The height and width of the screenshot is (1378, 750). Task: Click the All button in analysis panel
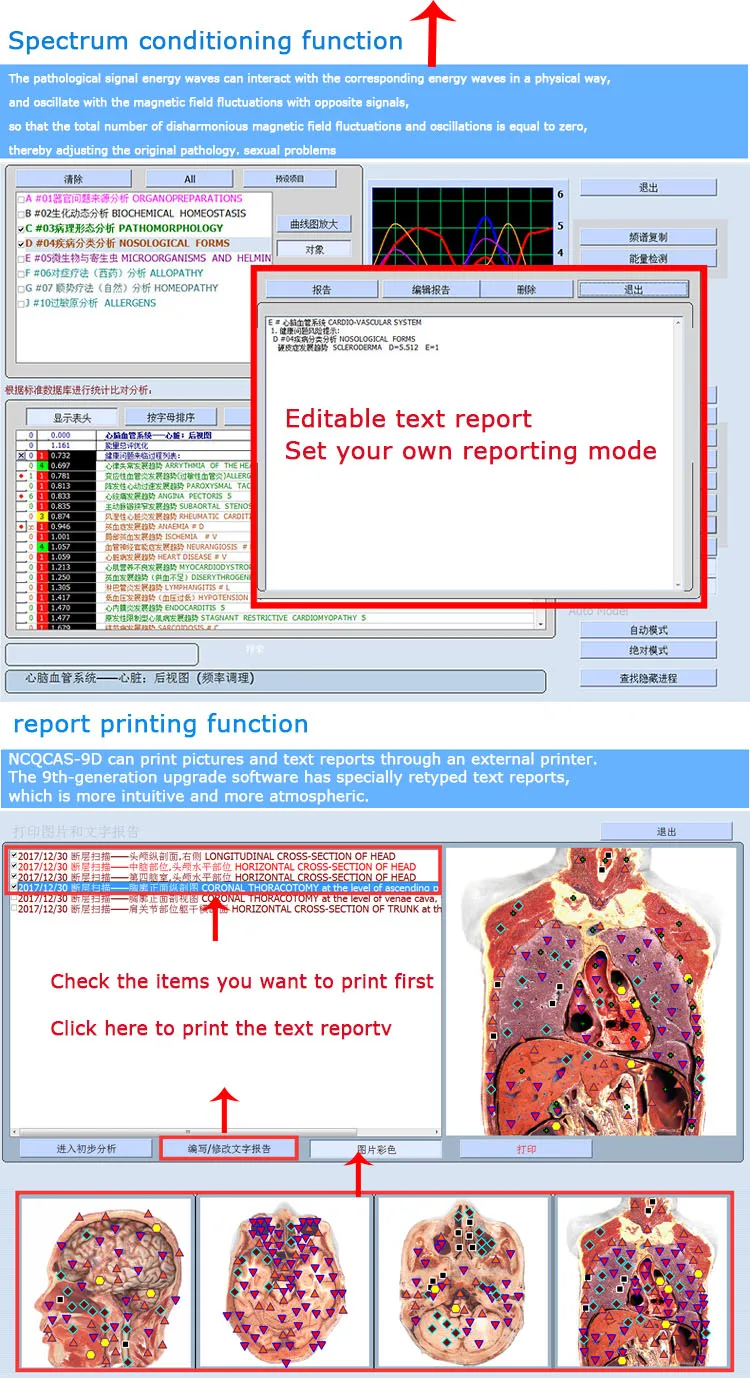[x=190, y=179]
